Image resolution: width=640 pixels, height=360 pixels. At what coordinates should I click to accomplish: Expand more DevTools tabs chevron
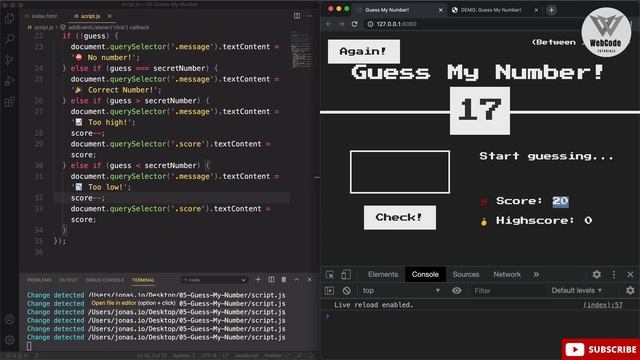tap(536, 275)
